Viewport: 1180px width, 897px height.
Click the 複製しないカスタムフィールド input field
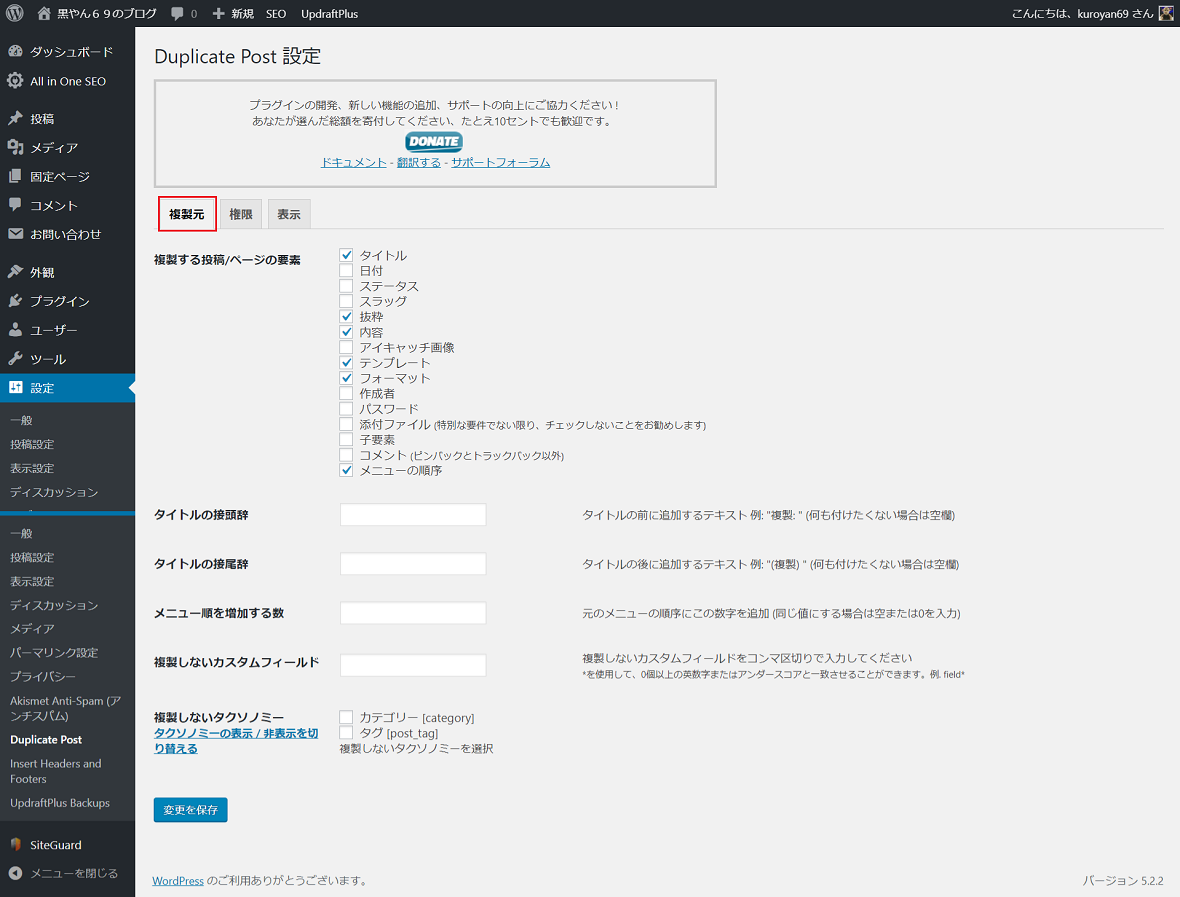[413, 665]
